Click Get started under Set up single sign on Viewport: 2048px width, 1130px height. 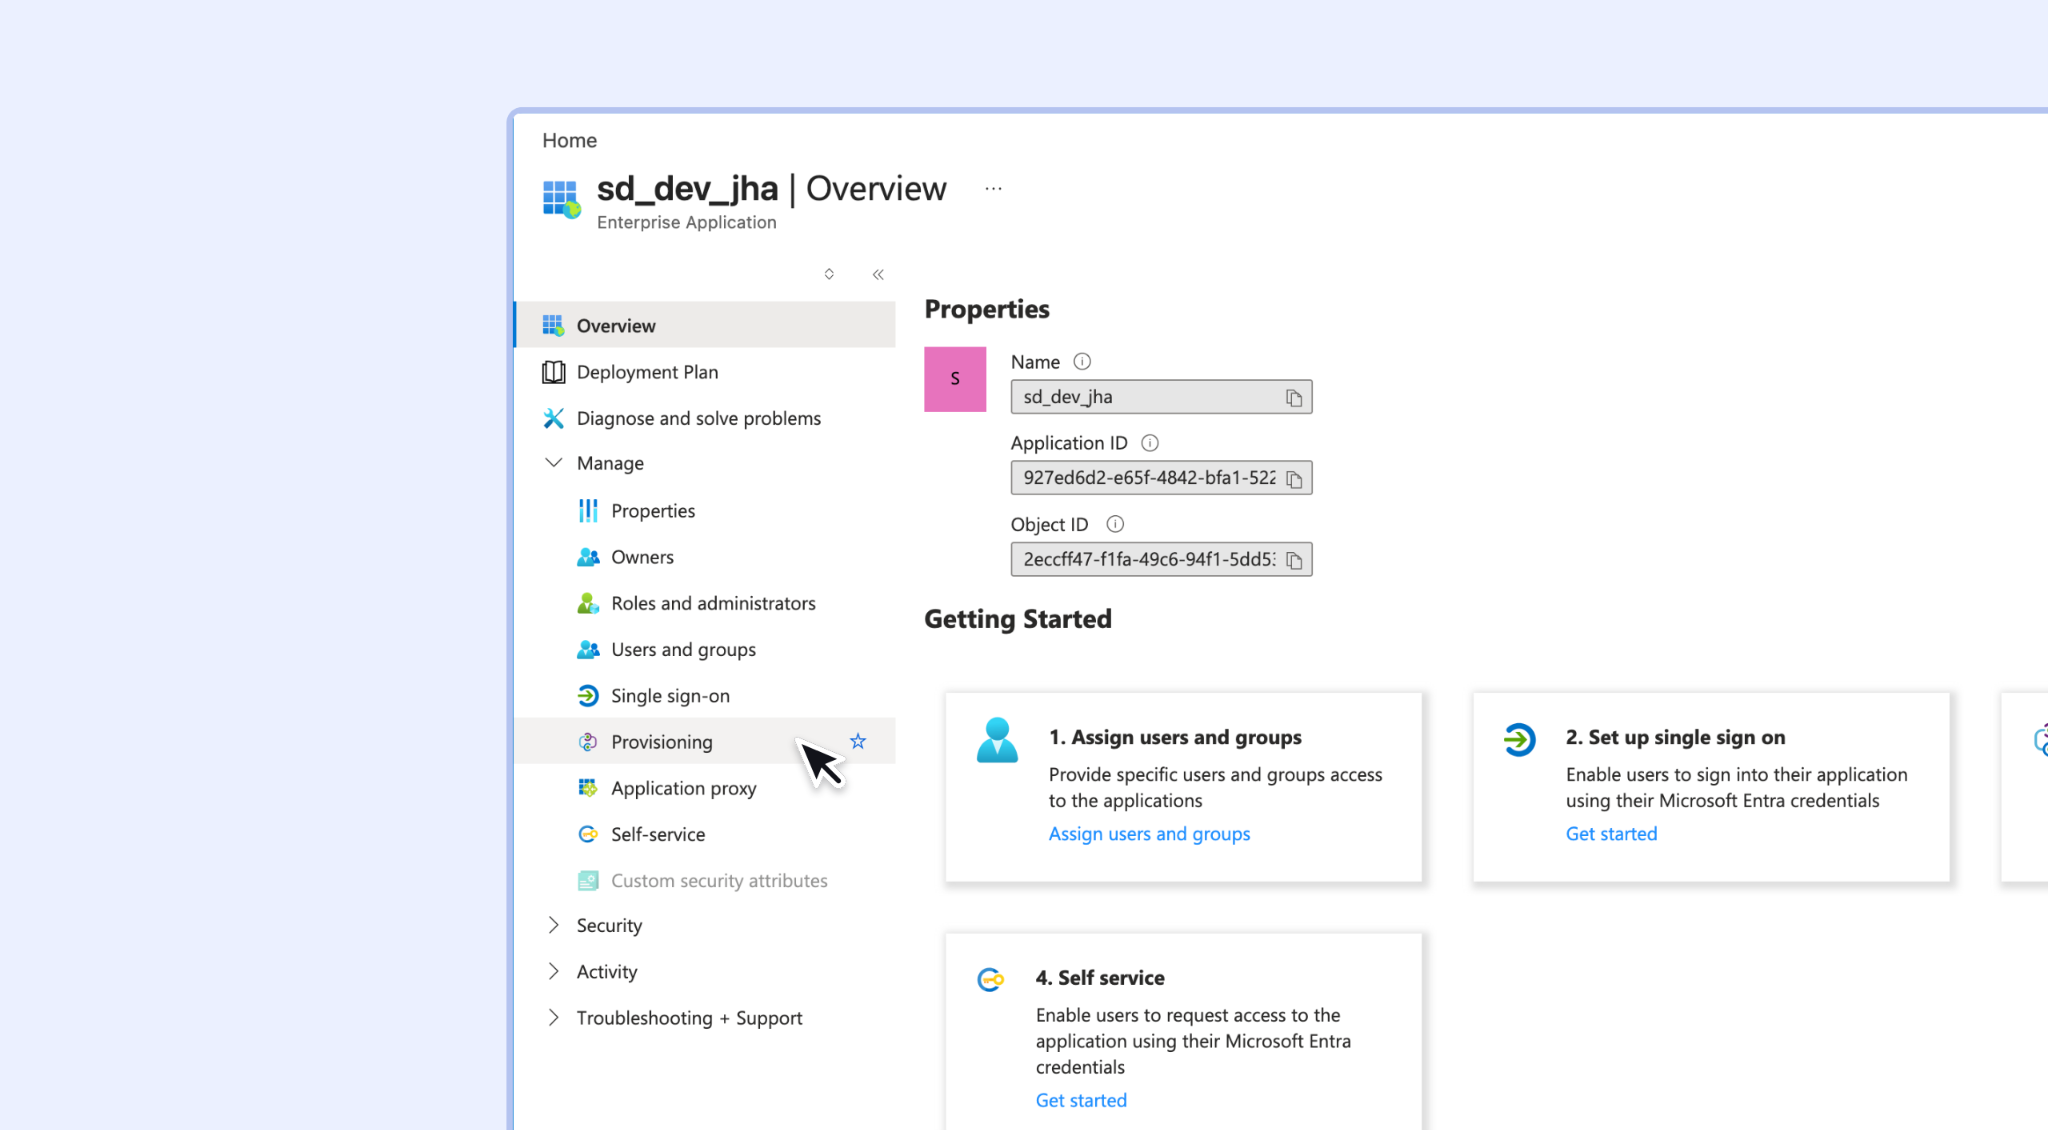tap(1611, 833)
